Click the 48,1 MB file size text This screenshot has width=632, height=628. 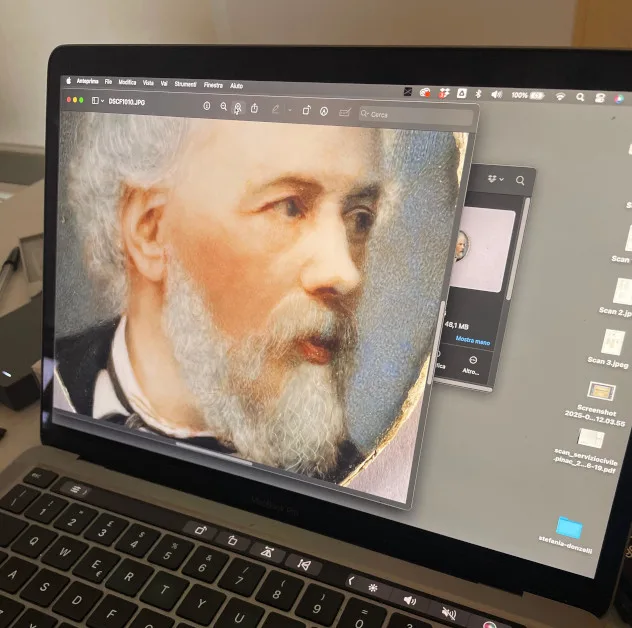tap(456, 325)
